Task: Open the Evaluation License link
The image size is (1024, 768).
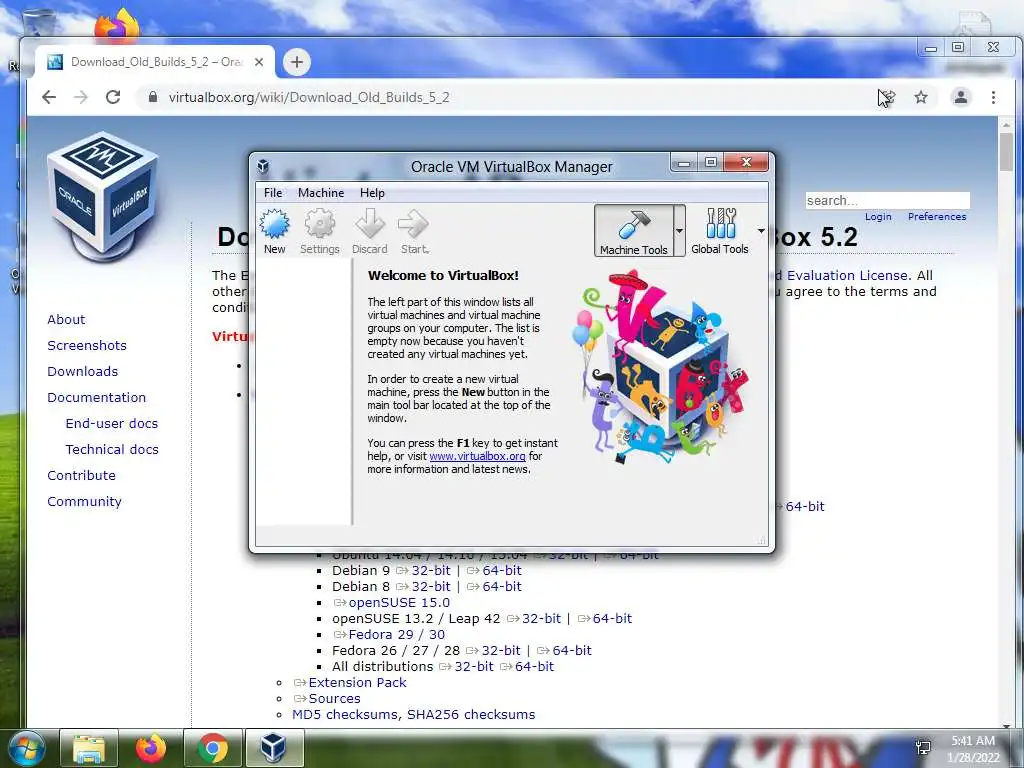Action: tap(847, 276)
